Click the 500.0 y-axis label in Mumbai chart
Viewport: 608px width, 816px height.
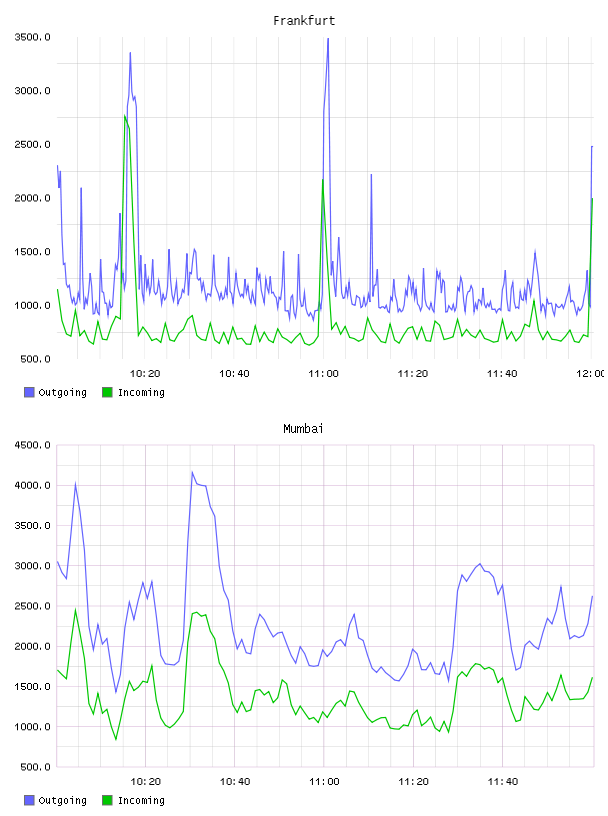coord(35,767)
